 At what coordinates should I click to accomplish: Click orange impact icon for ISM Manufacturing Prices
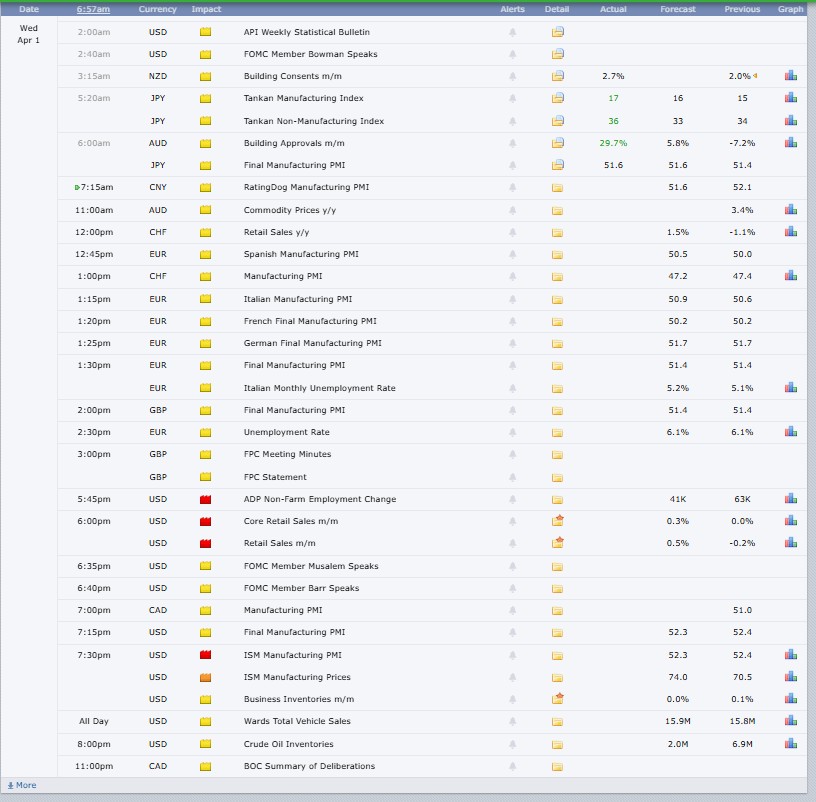206,677
